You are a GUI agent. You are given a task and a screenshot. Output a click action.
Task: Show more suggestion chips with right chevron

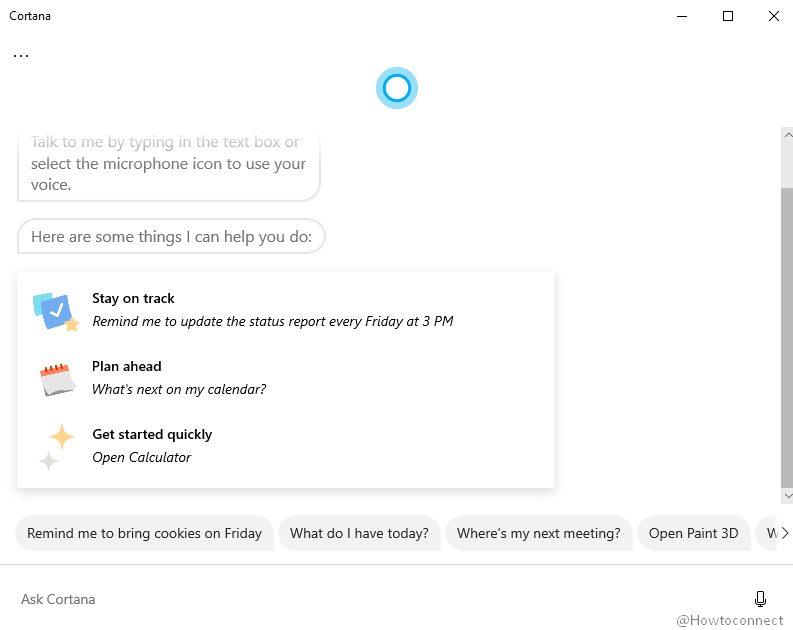pos(784,533)
